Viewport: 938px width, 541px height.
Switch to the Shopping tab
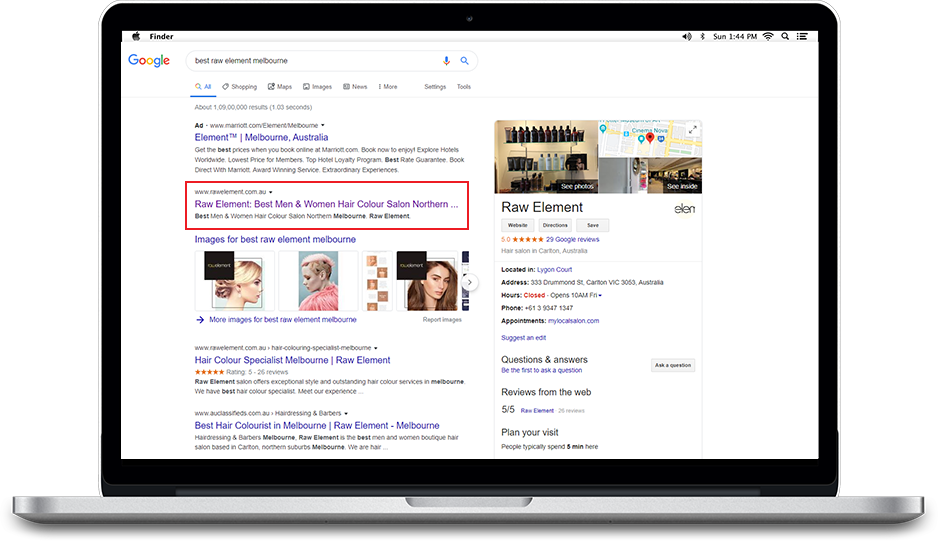coord(239,87)
